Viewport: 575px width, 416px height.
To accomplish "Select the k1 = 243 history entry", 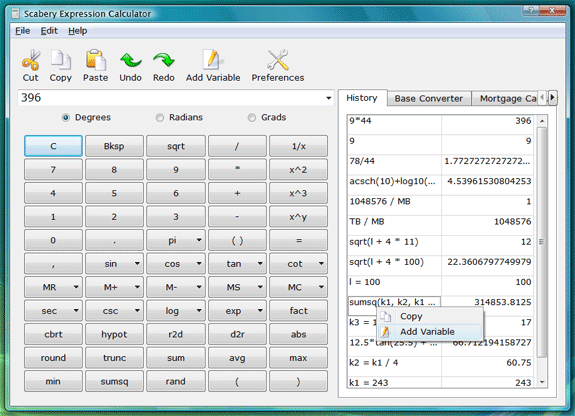I will [x=394, y=383].
